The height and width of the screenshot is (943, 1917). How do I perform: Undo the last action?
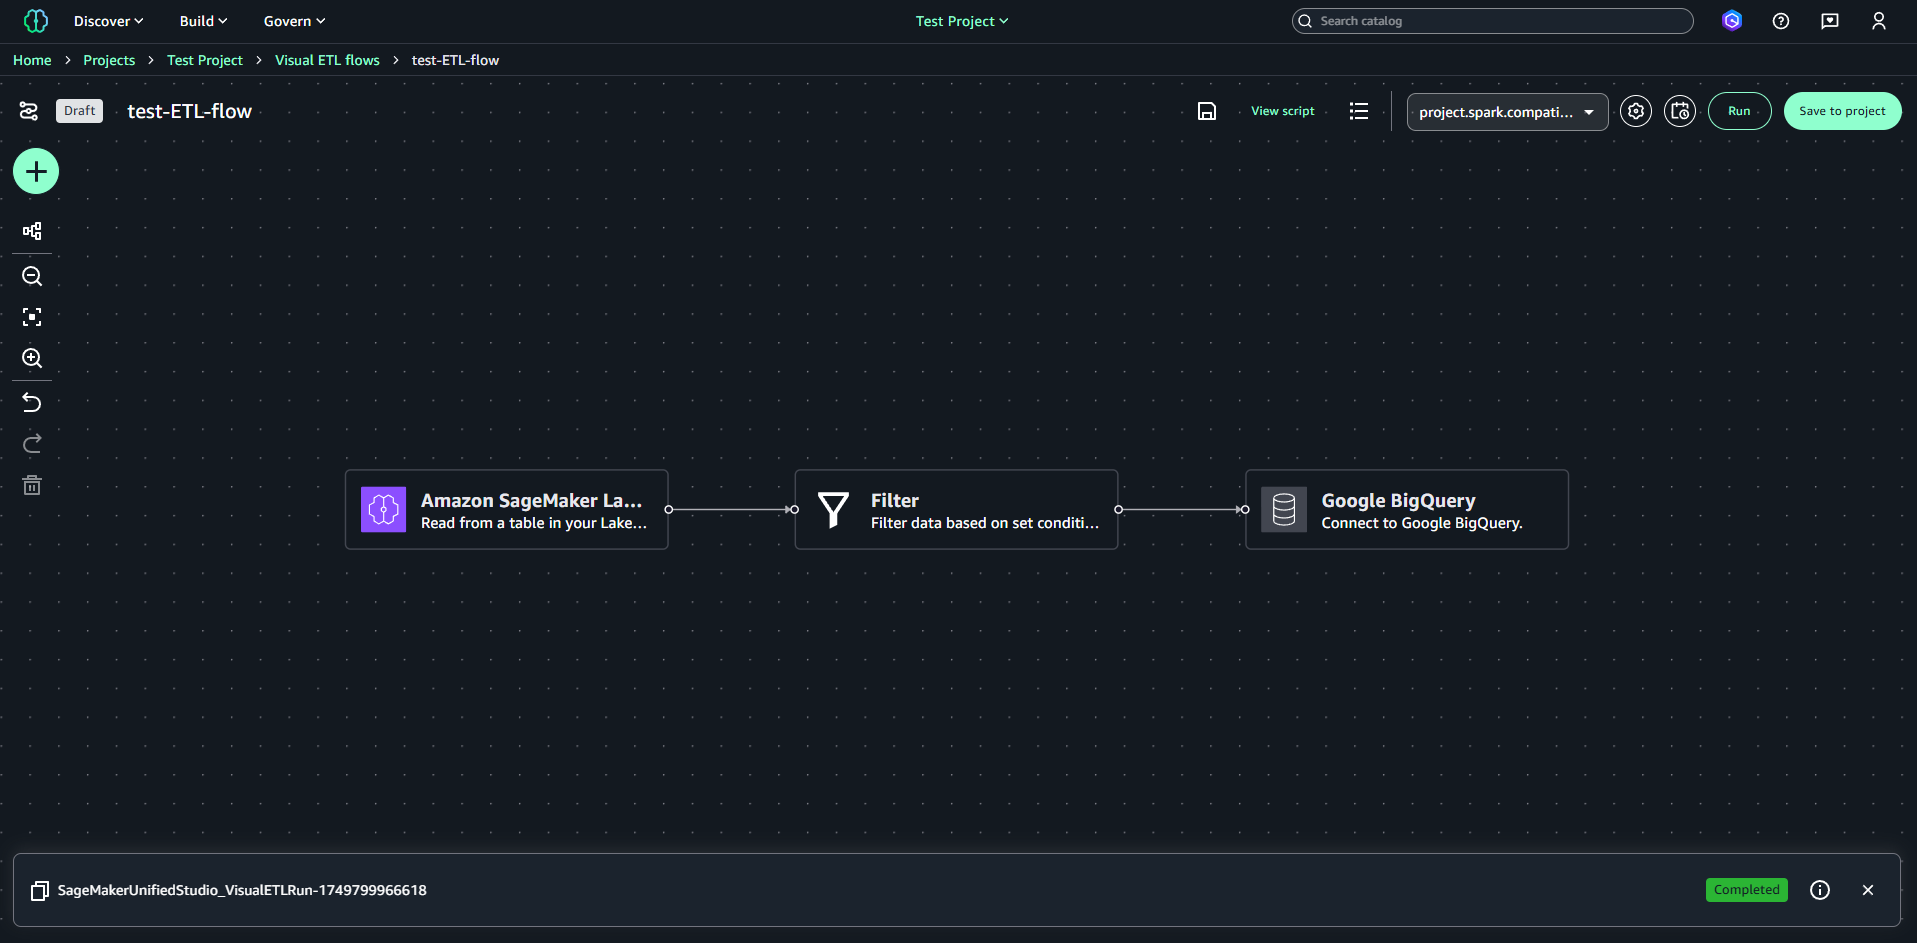[32, 402]
